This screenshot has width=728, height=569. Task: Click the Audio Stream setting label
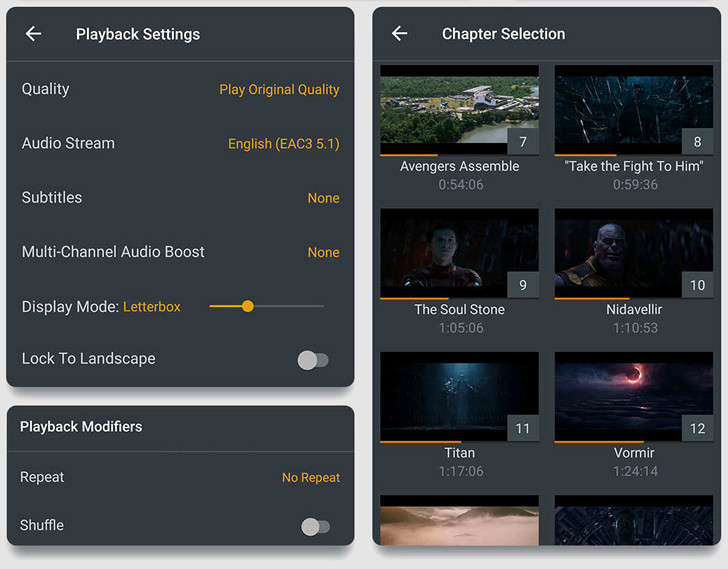[68, 143]
